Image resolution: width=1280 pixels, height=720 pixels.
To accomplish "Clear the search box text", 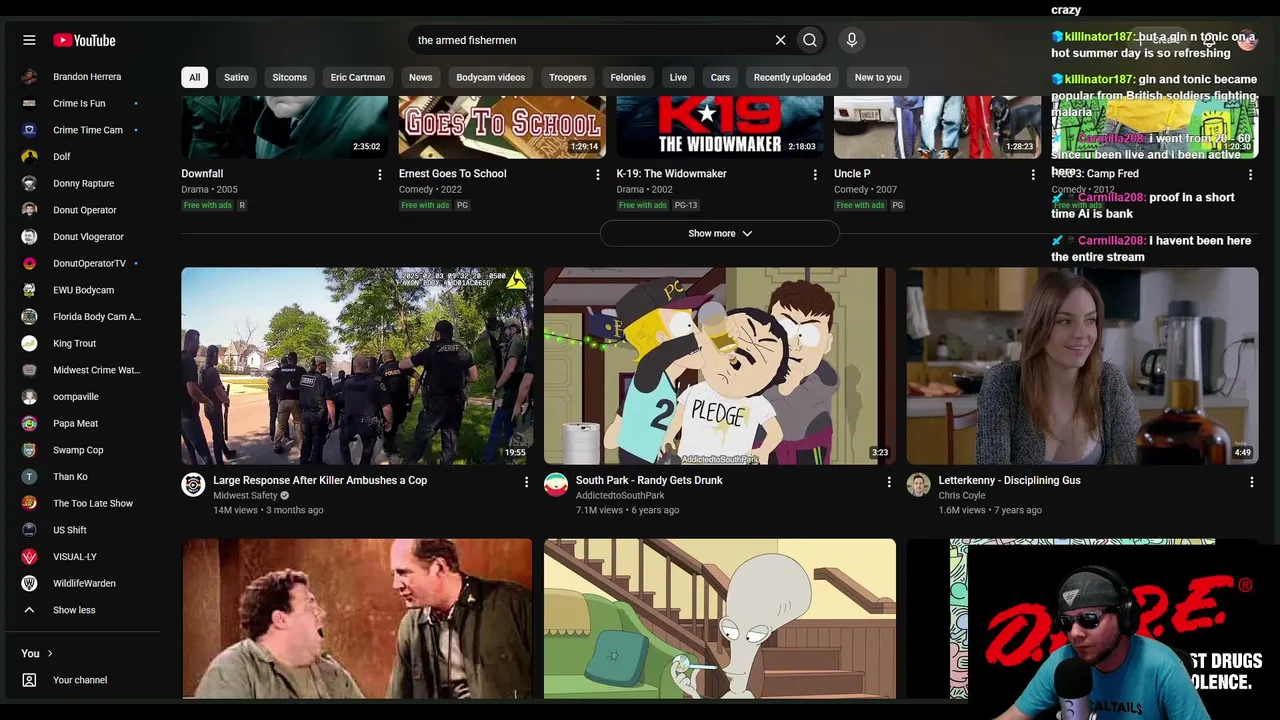I will coord(780,40).
